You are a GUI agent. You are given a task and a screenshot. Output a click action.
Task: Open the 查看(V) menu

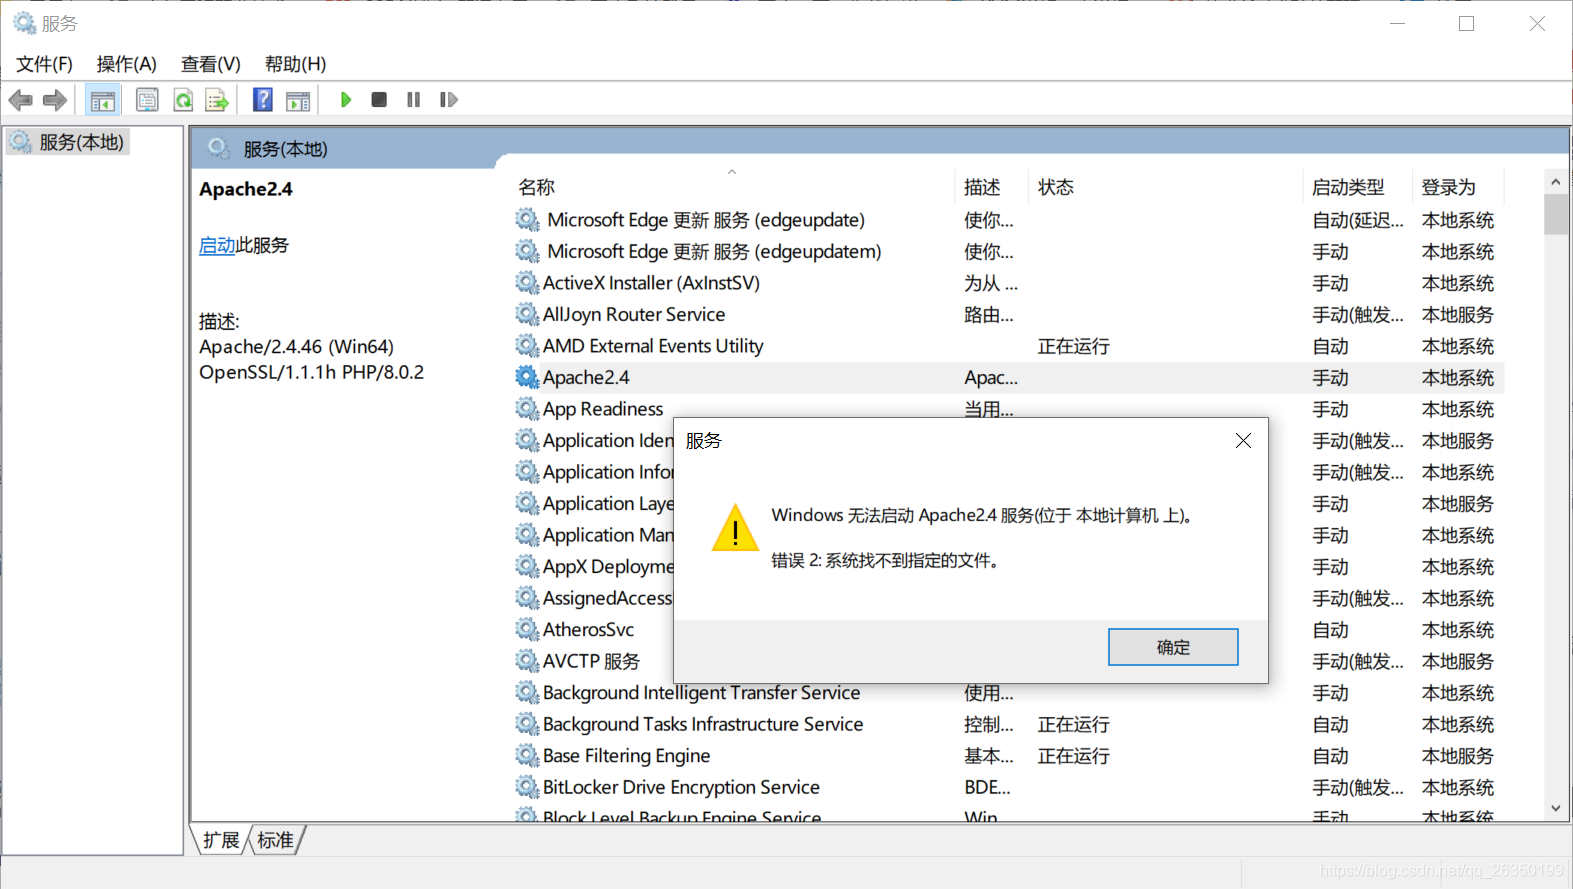click(211, 64)
